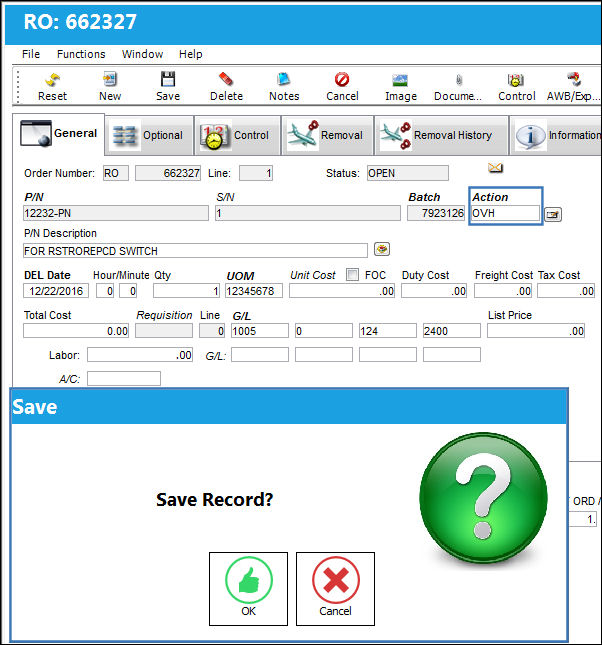The width and height of the screenshot is (602, 645).
Task: Switch to the Control tab
Action: tap(237, 135)
